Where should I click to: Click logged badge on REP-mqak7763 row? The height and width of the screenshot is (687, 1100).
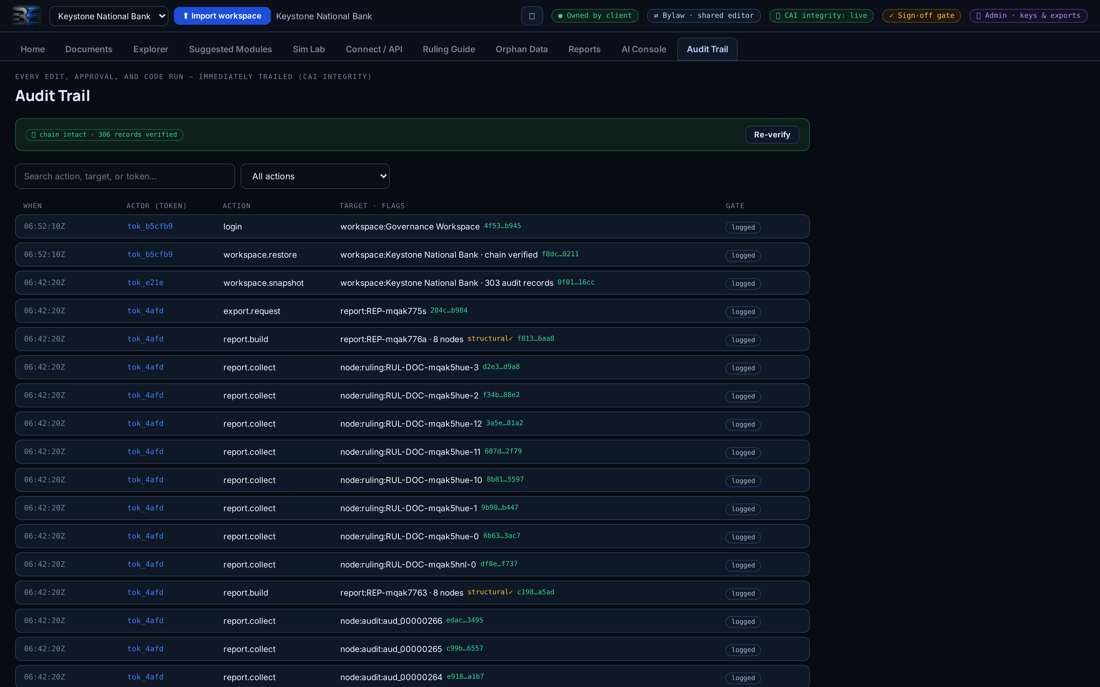coord(743,593)
